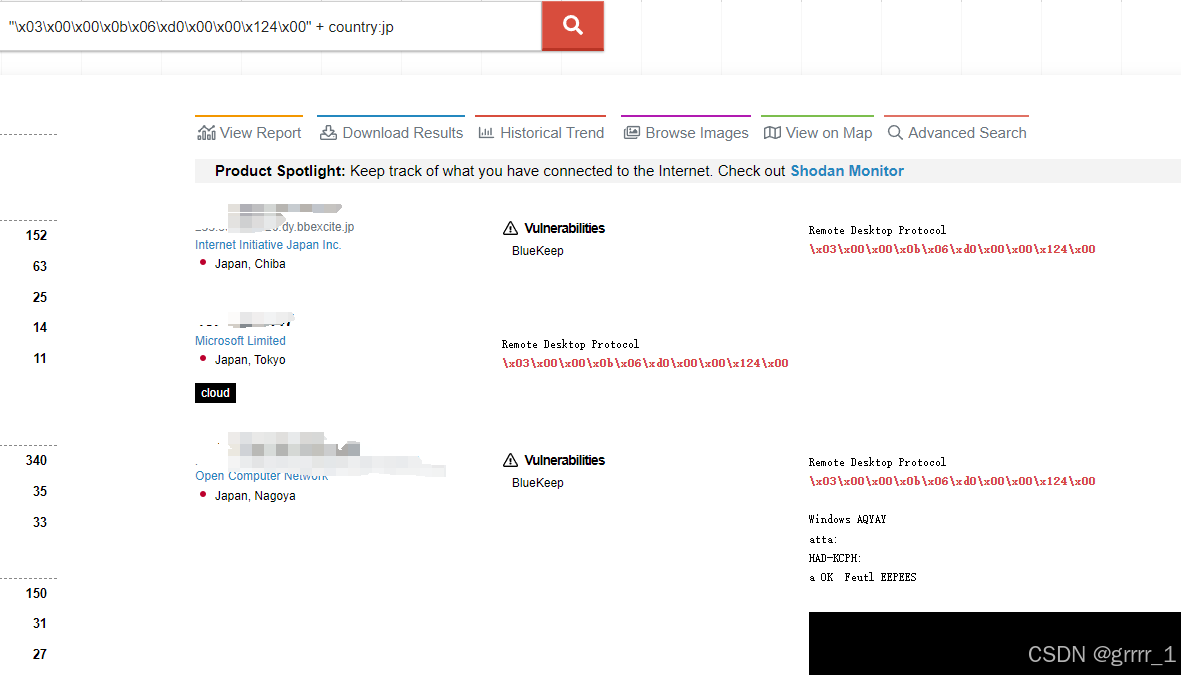Click the Japan, Tokyo location text

click(x=250, y=360)
